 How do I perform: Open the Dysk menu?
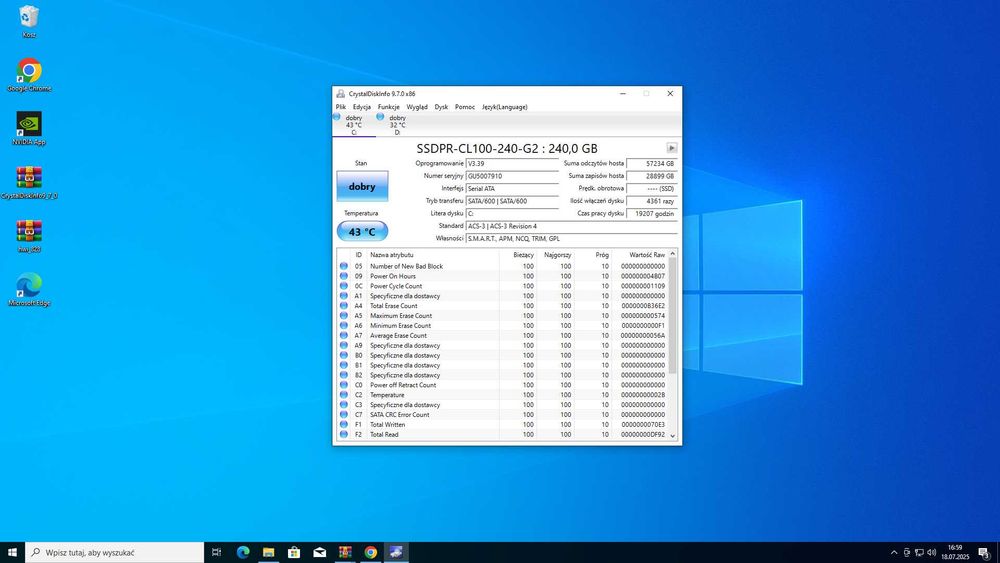pos(441,107)
